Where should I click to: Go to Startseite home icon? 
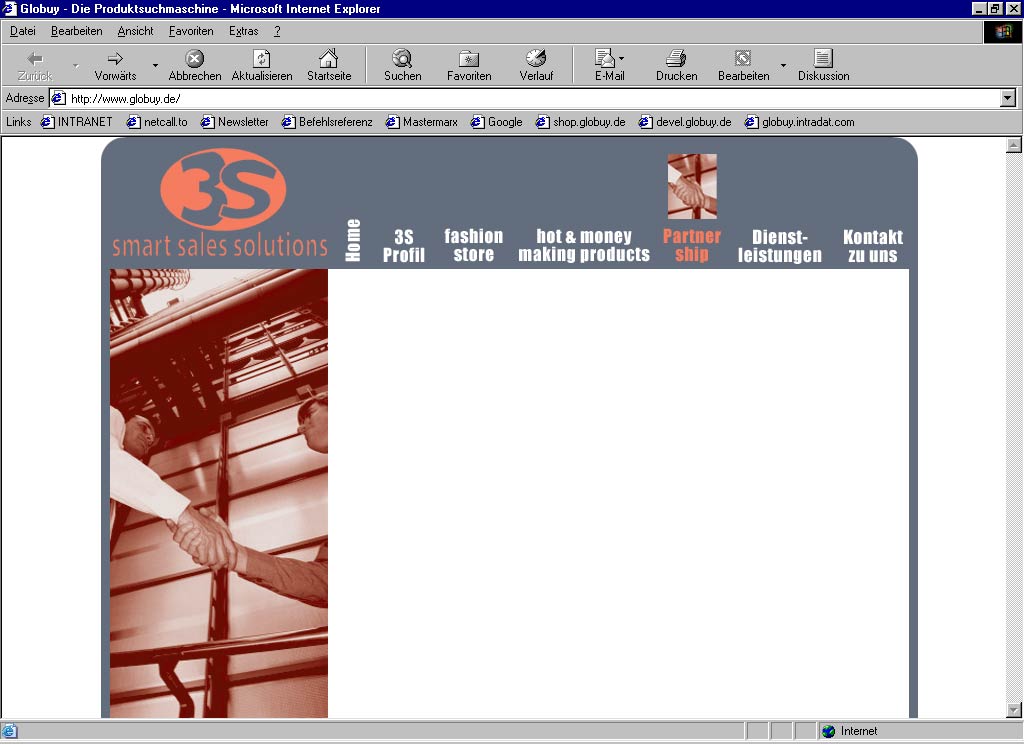pos(328,59)
